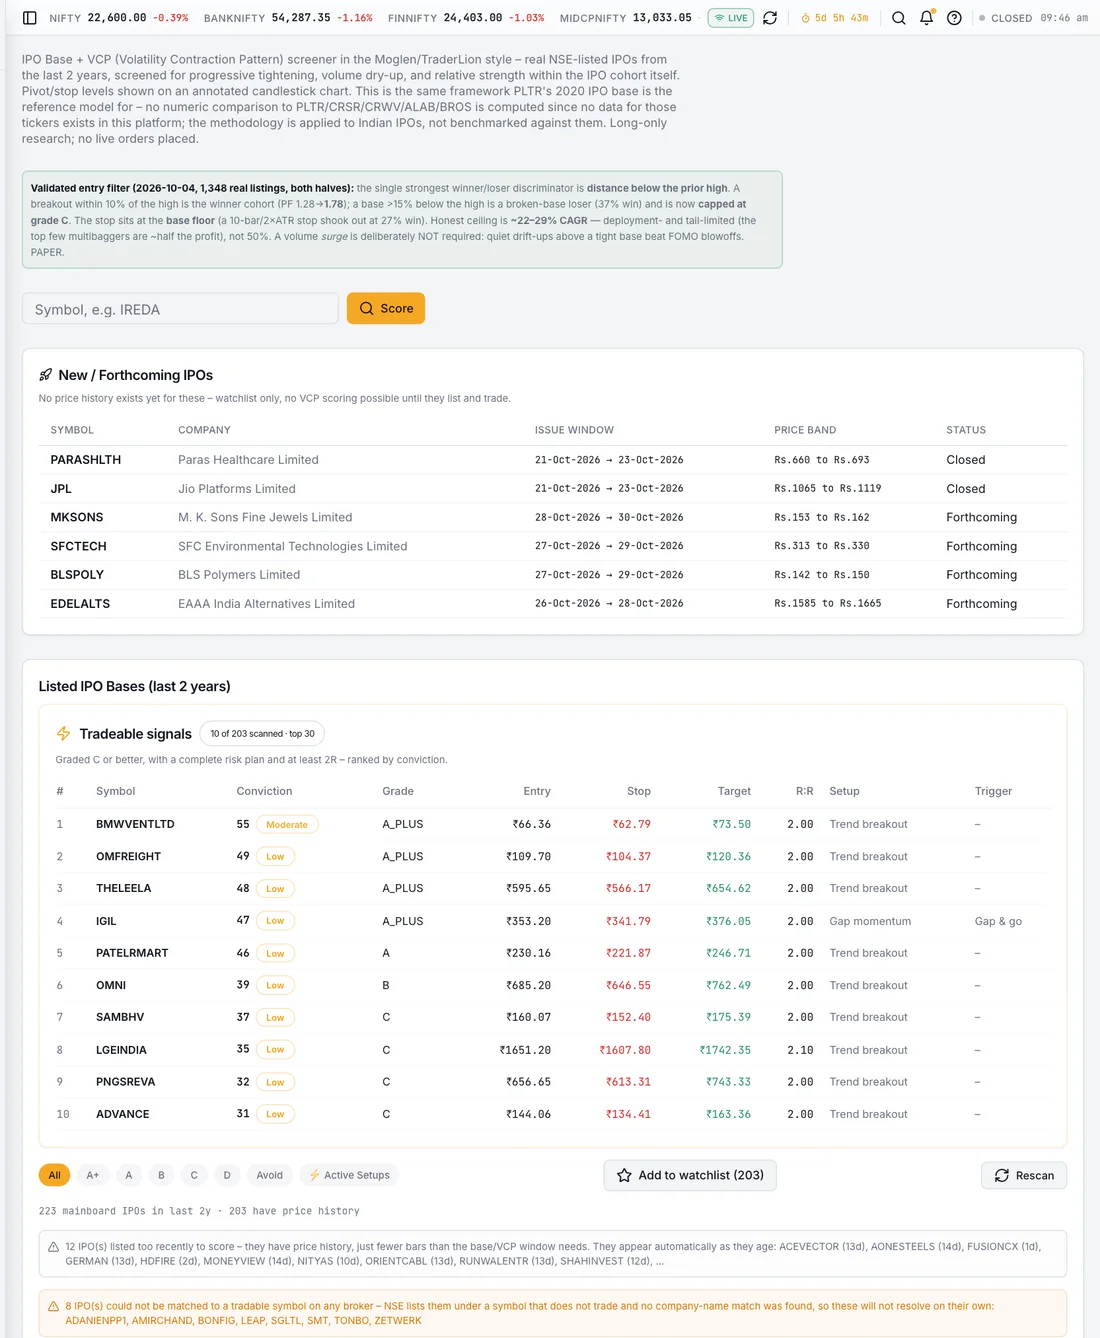Toggle the Active Setups filter
Screen dimensions: 1100x1338
pos(349,1175)
